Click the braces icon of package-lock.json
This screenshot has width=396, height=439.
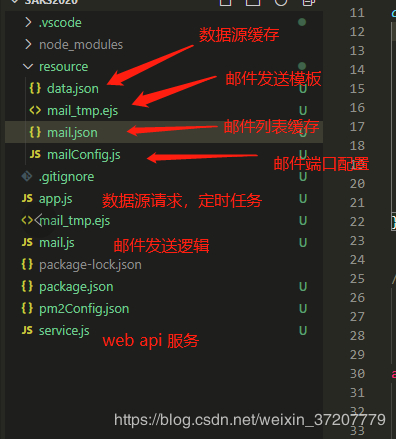27,264
